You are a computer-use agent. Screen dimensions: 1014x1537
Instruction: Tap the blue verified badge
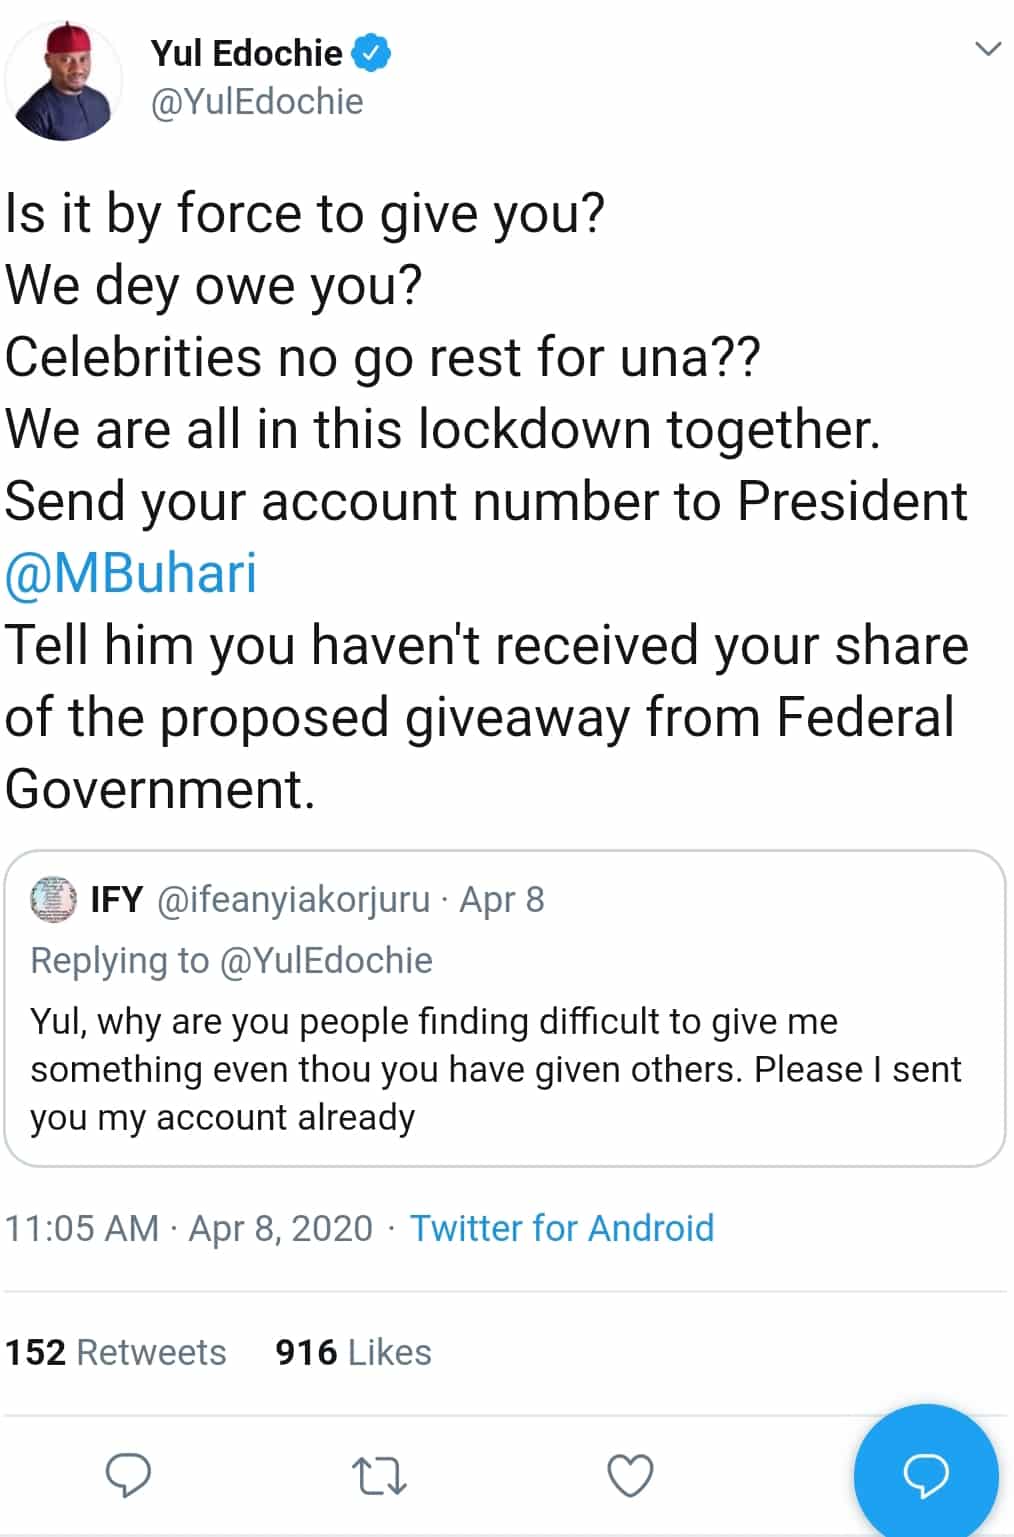[x=372, y=53]
